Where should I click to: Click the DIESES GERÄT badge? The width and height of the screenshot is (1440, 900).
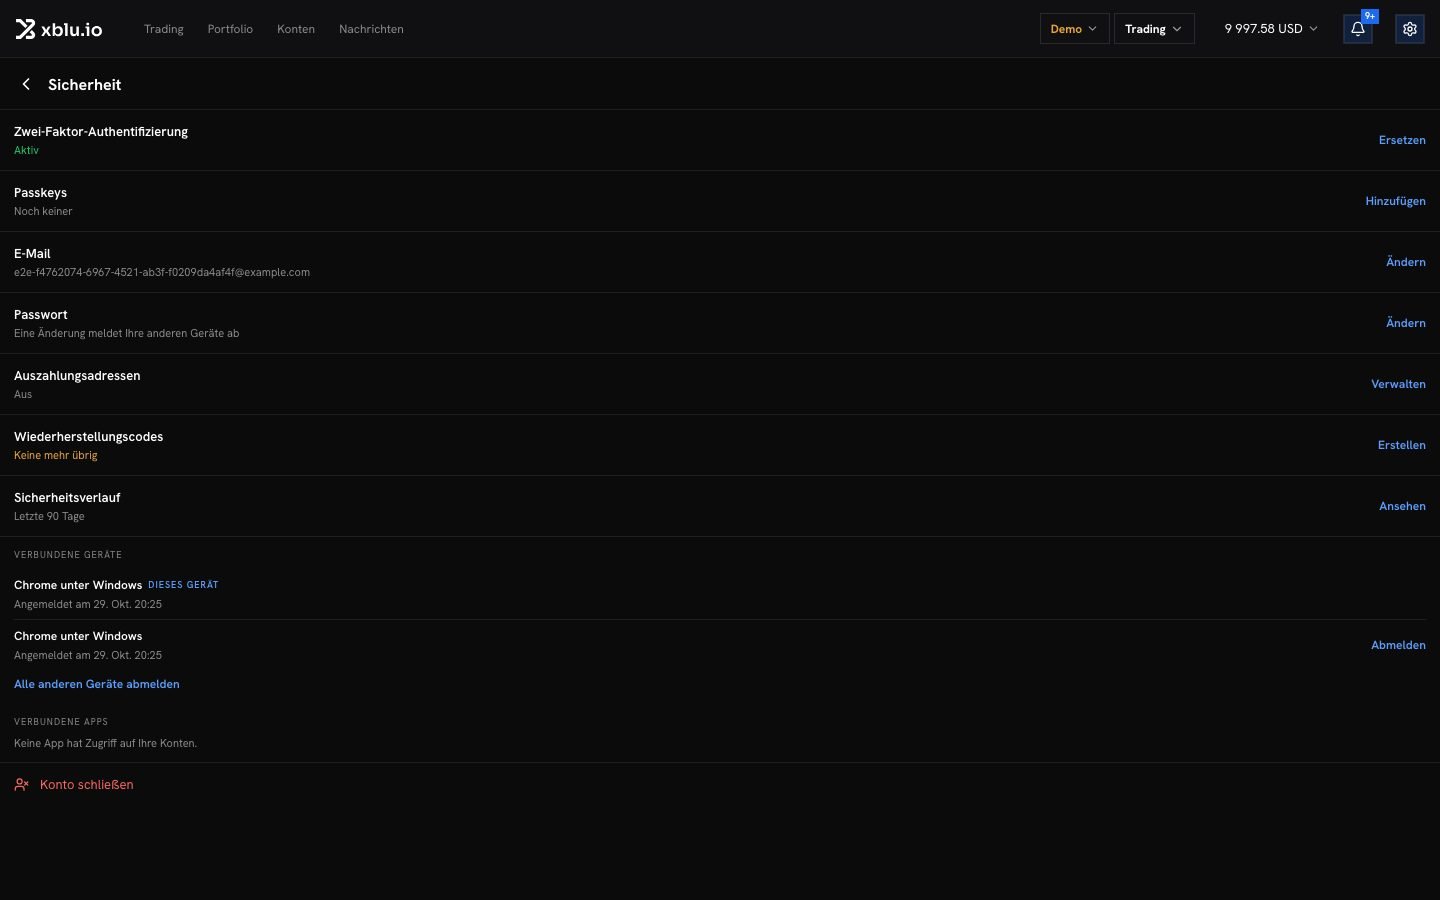pos(183,585)
